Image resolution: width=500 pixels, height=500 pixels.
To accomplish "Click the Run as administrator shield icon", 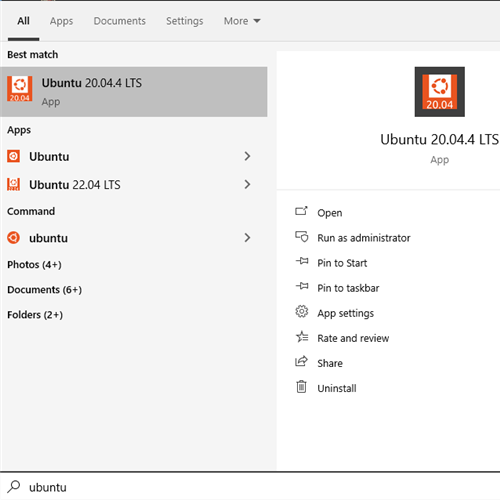I will pos(302,237).
